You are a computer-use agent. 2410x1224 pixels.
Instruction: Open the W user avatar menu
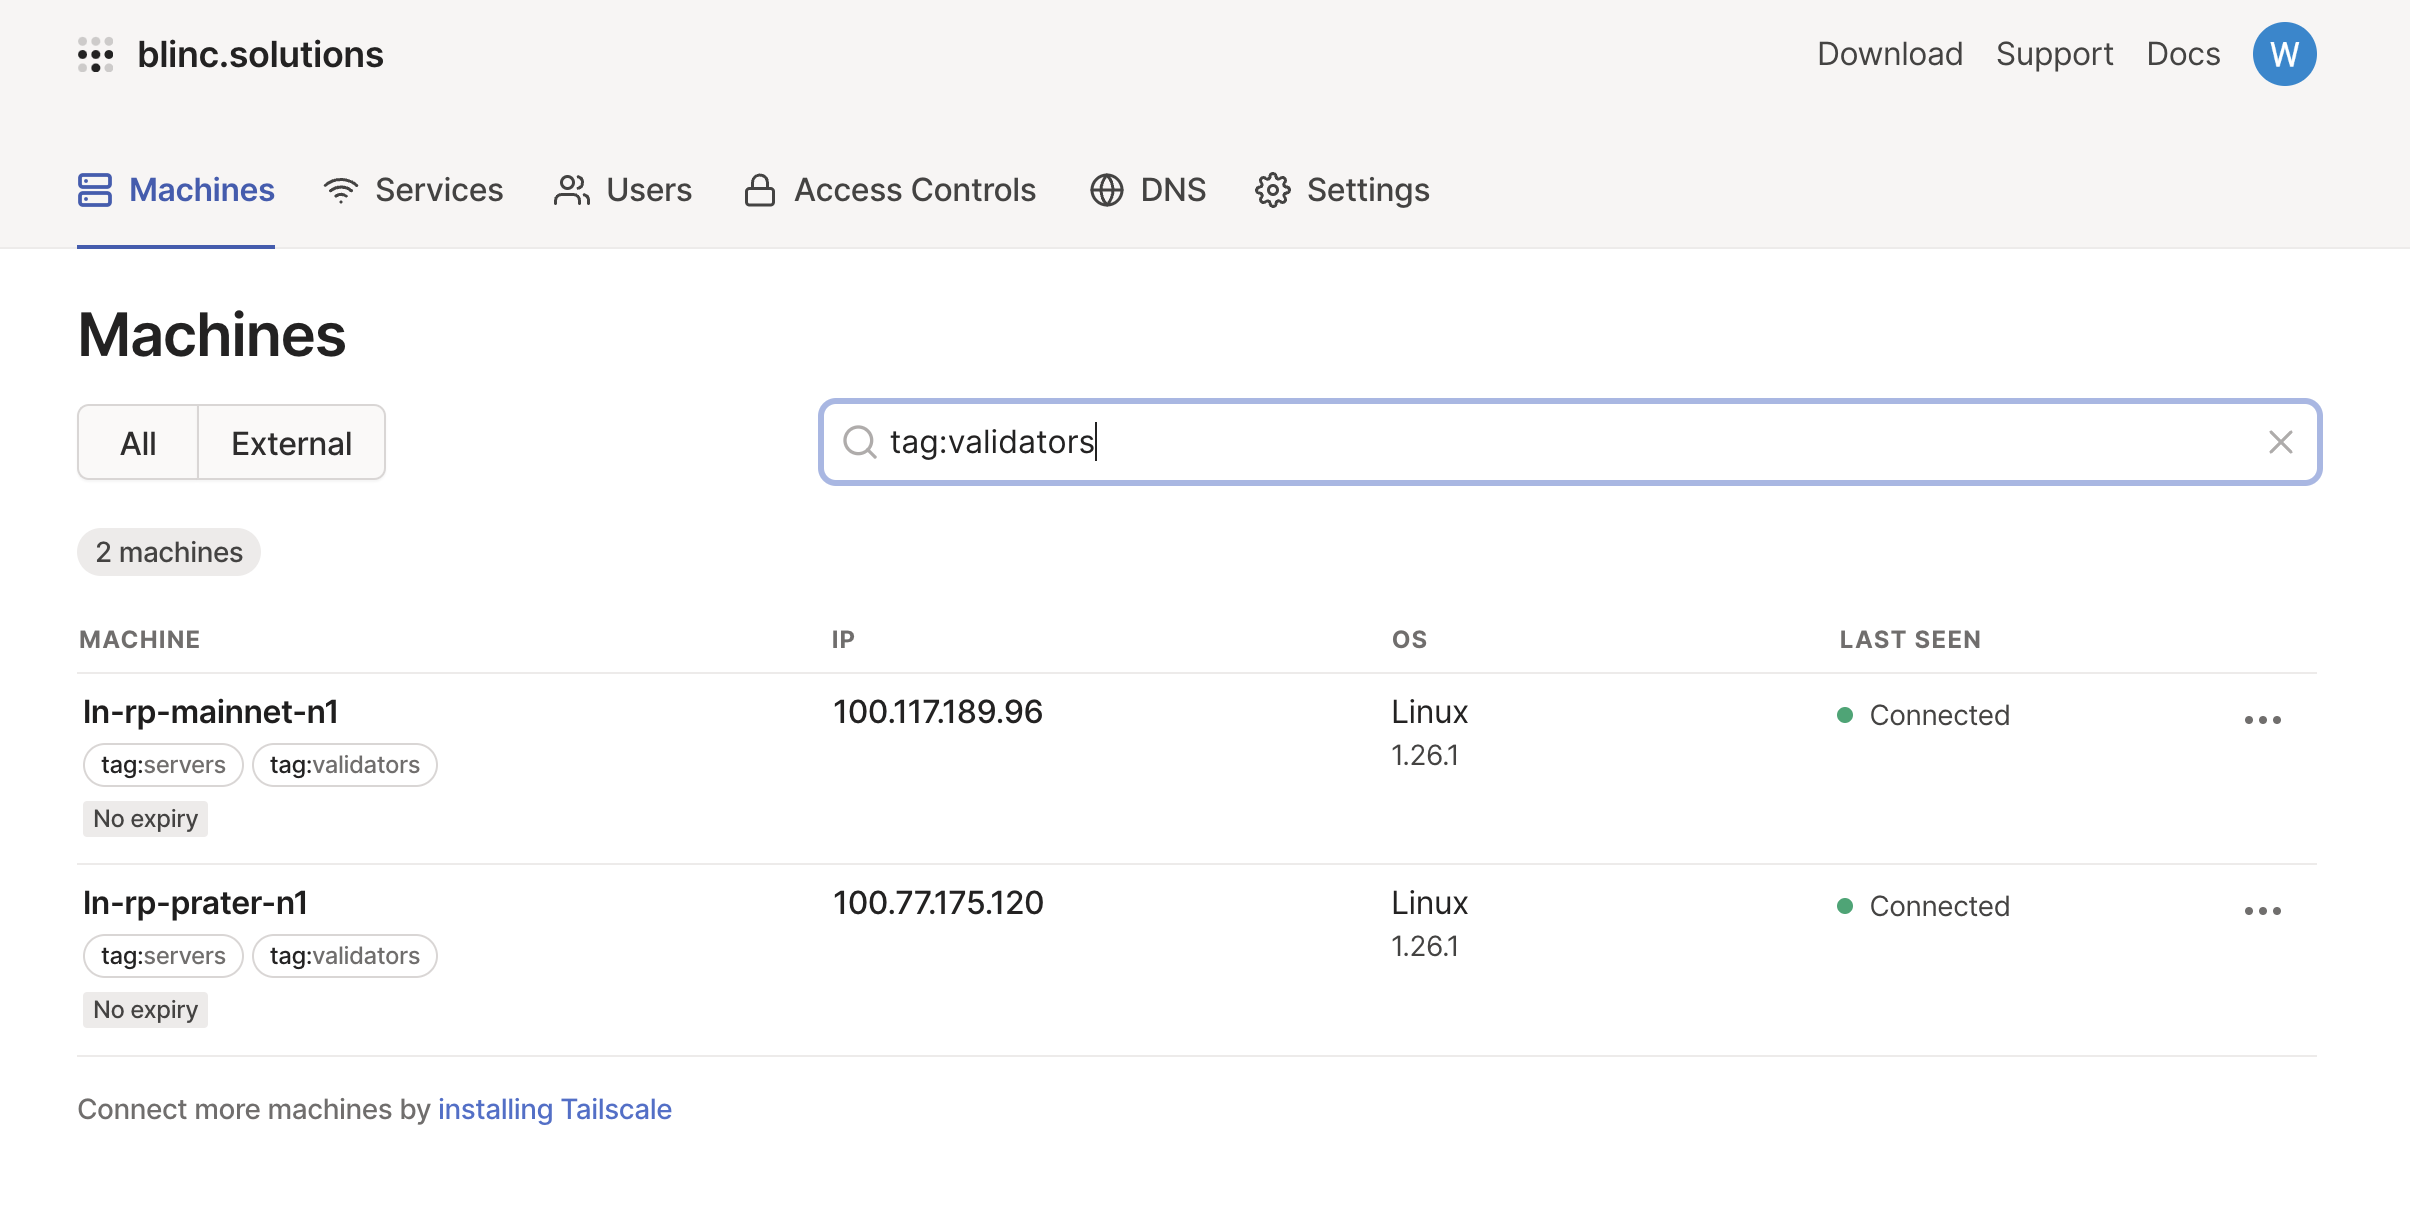[x=2284, y=54]
